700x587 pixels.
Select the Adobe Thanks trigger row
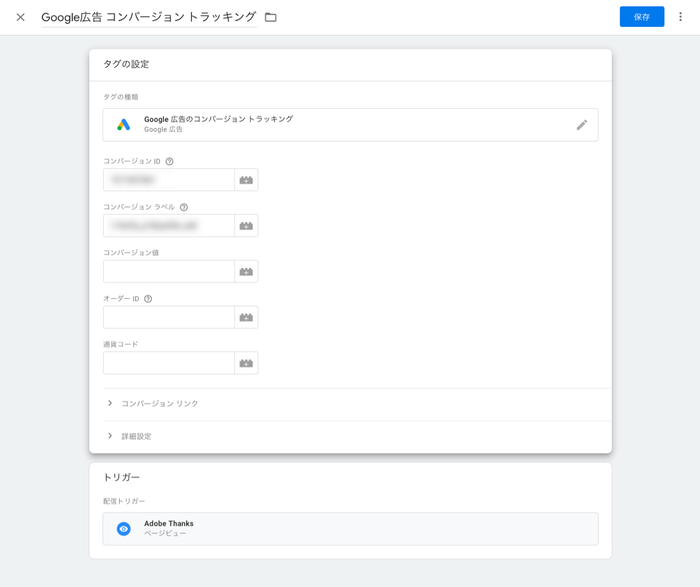(350, 529)
